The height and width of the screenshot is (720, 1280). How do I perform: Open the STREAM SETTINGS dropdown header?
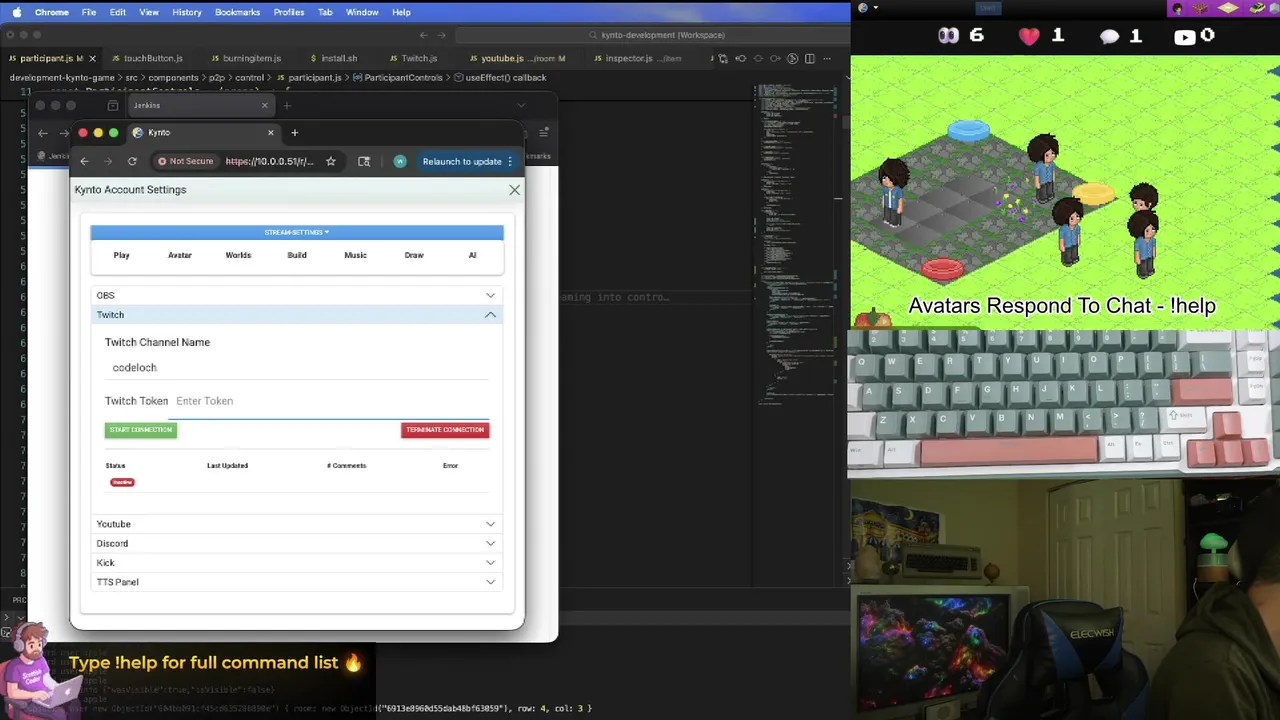(x=297, y=232)
